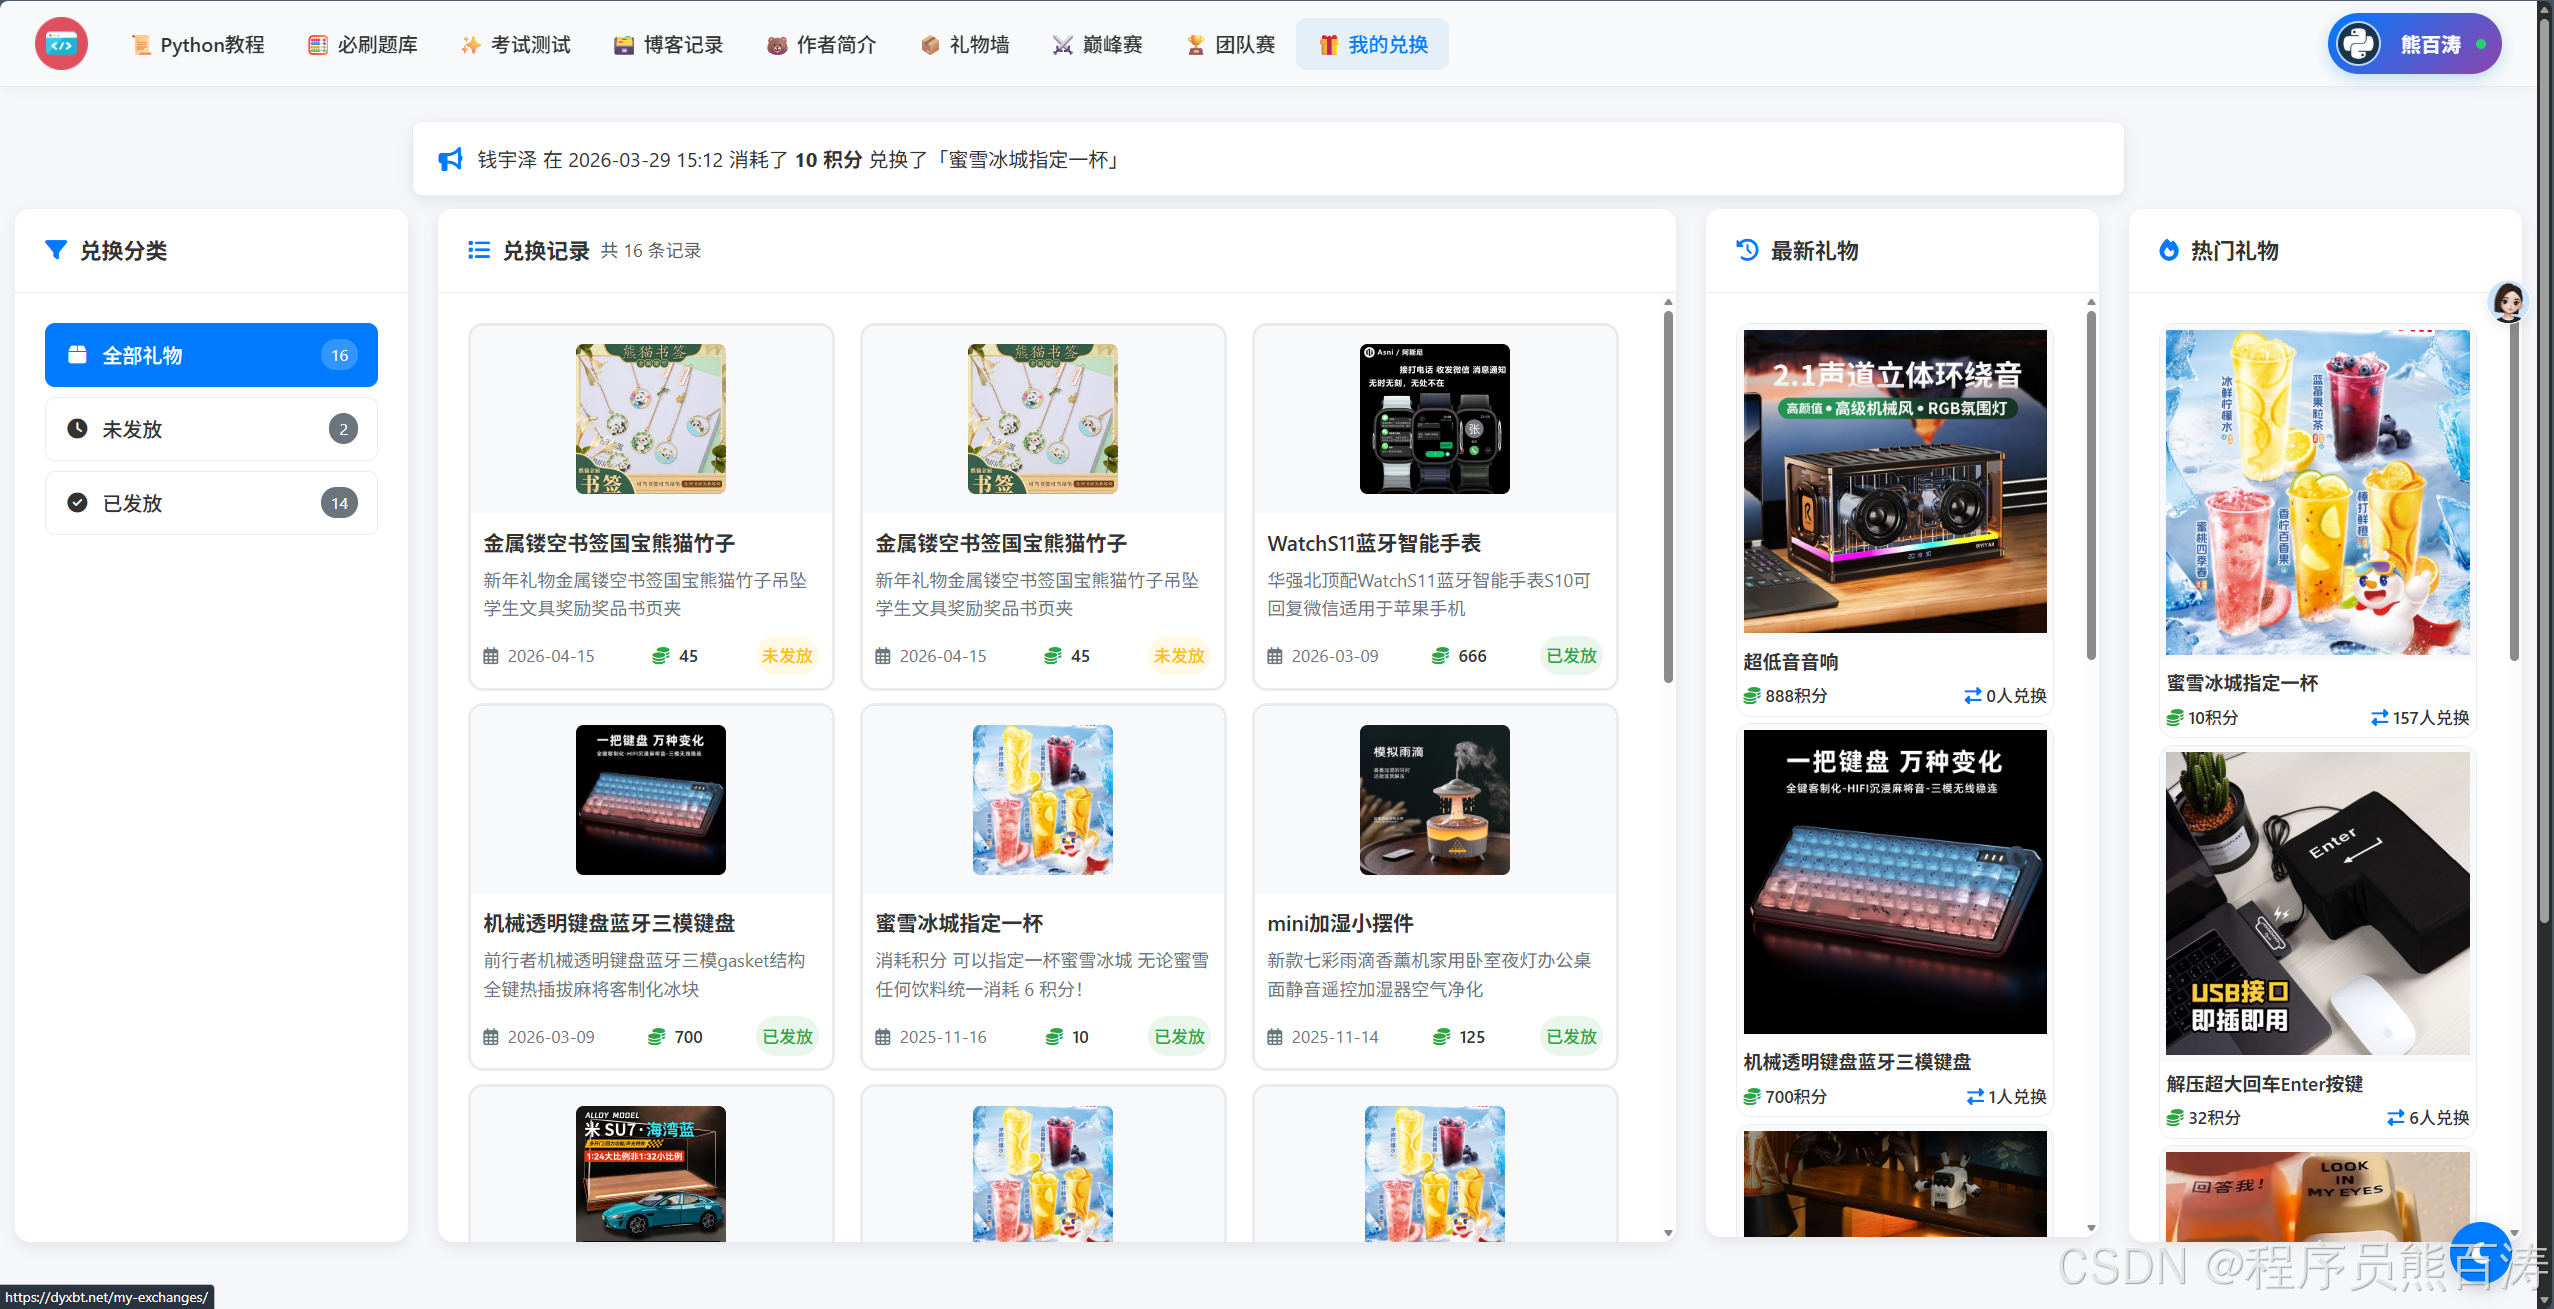
Task: Click the 超低音音响 title
Action: coord(1790,662)
